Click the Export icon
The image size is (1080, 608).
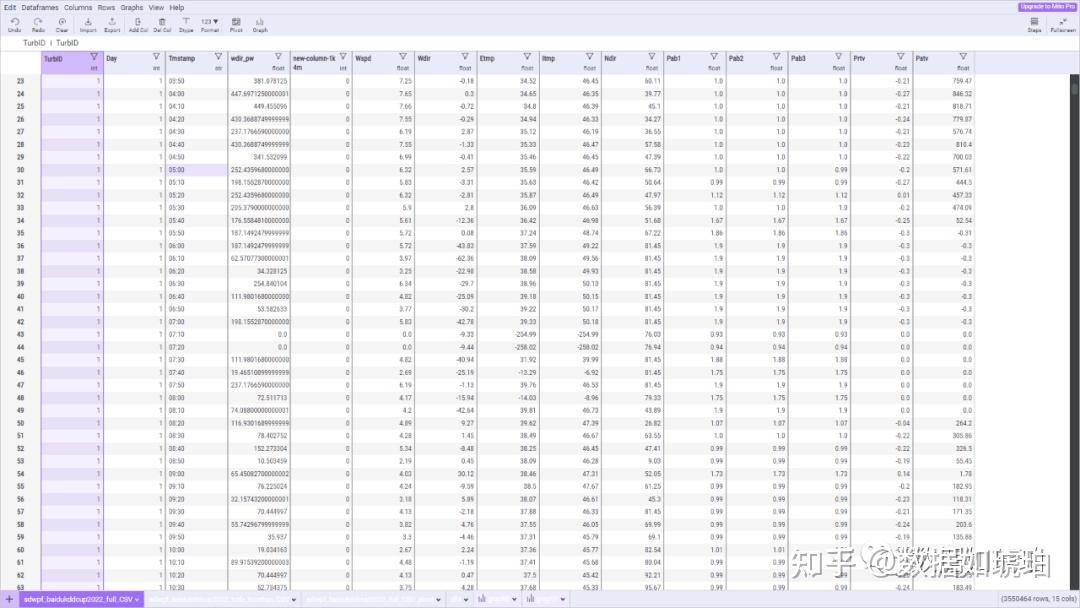click(112, 23)
